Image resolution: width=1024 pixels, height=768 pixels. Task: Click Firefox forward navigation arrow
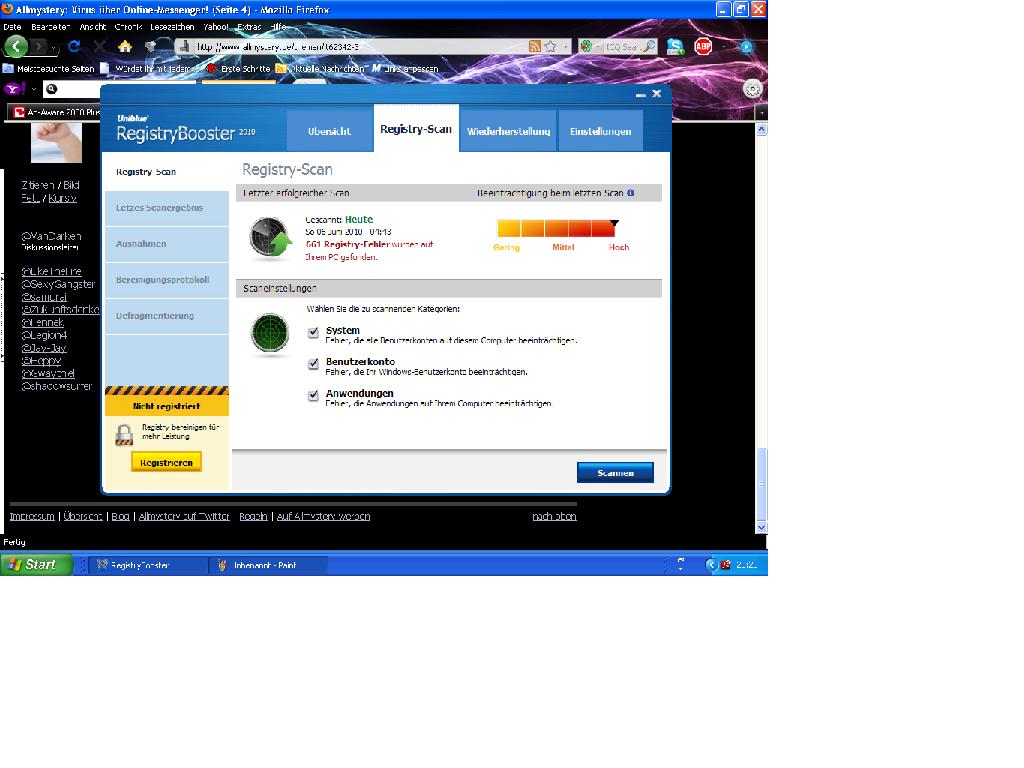tap(39, 46)
